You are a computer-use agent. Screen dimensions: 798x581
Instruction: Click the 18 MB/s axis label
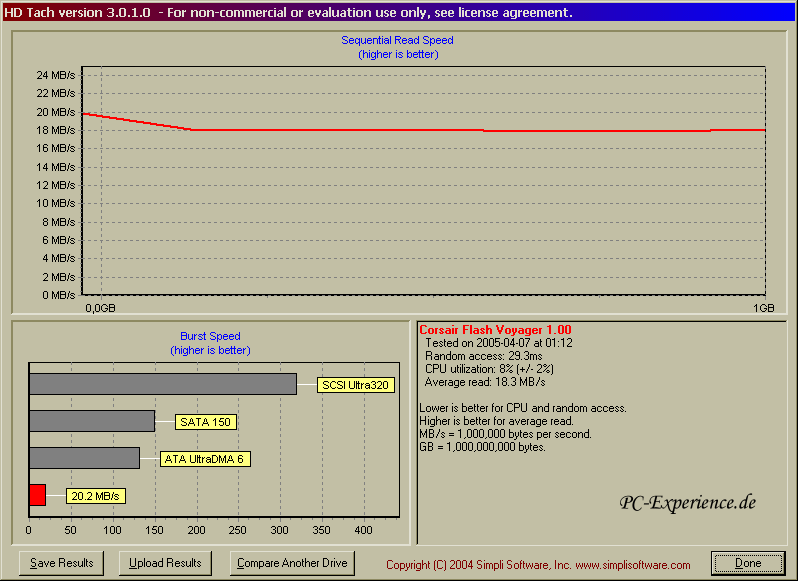point(55,130)
